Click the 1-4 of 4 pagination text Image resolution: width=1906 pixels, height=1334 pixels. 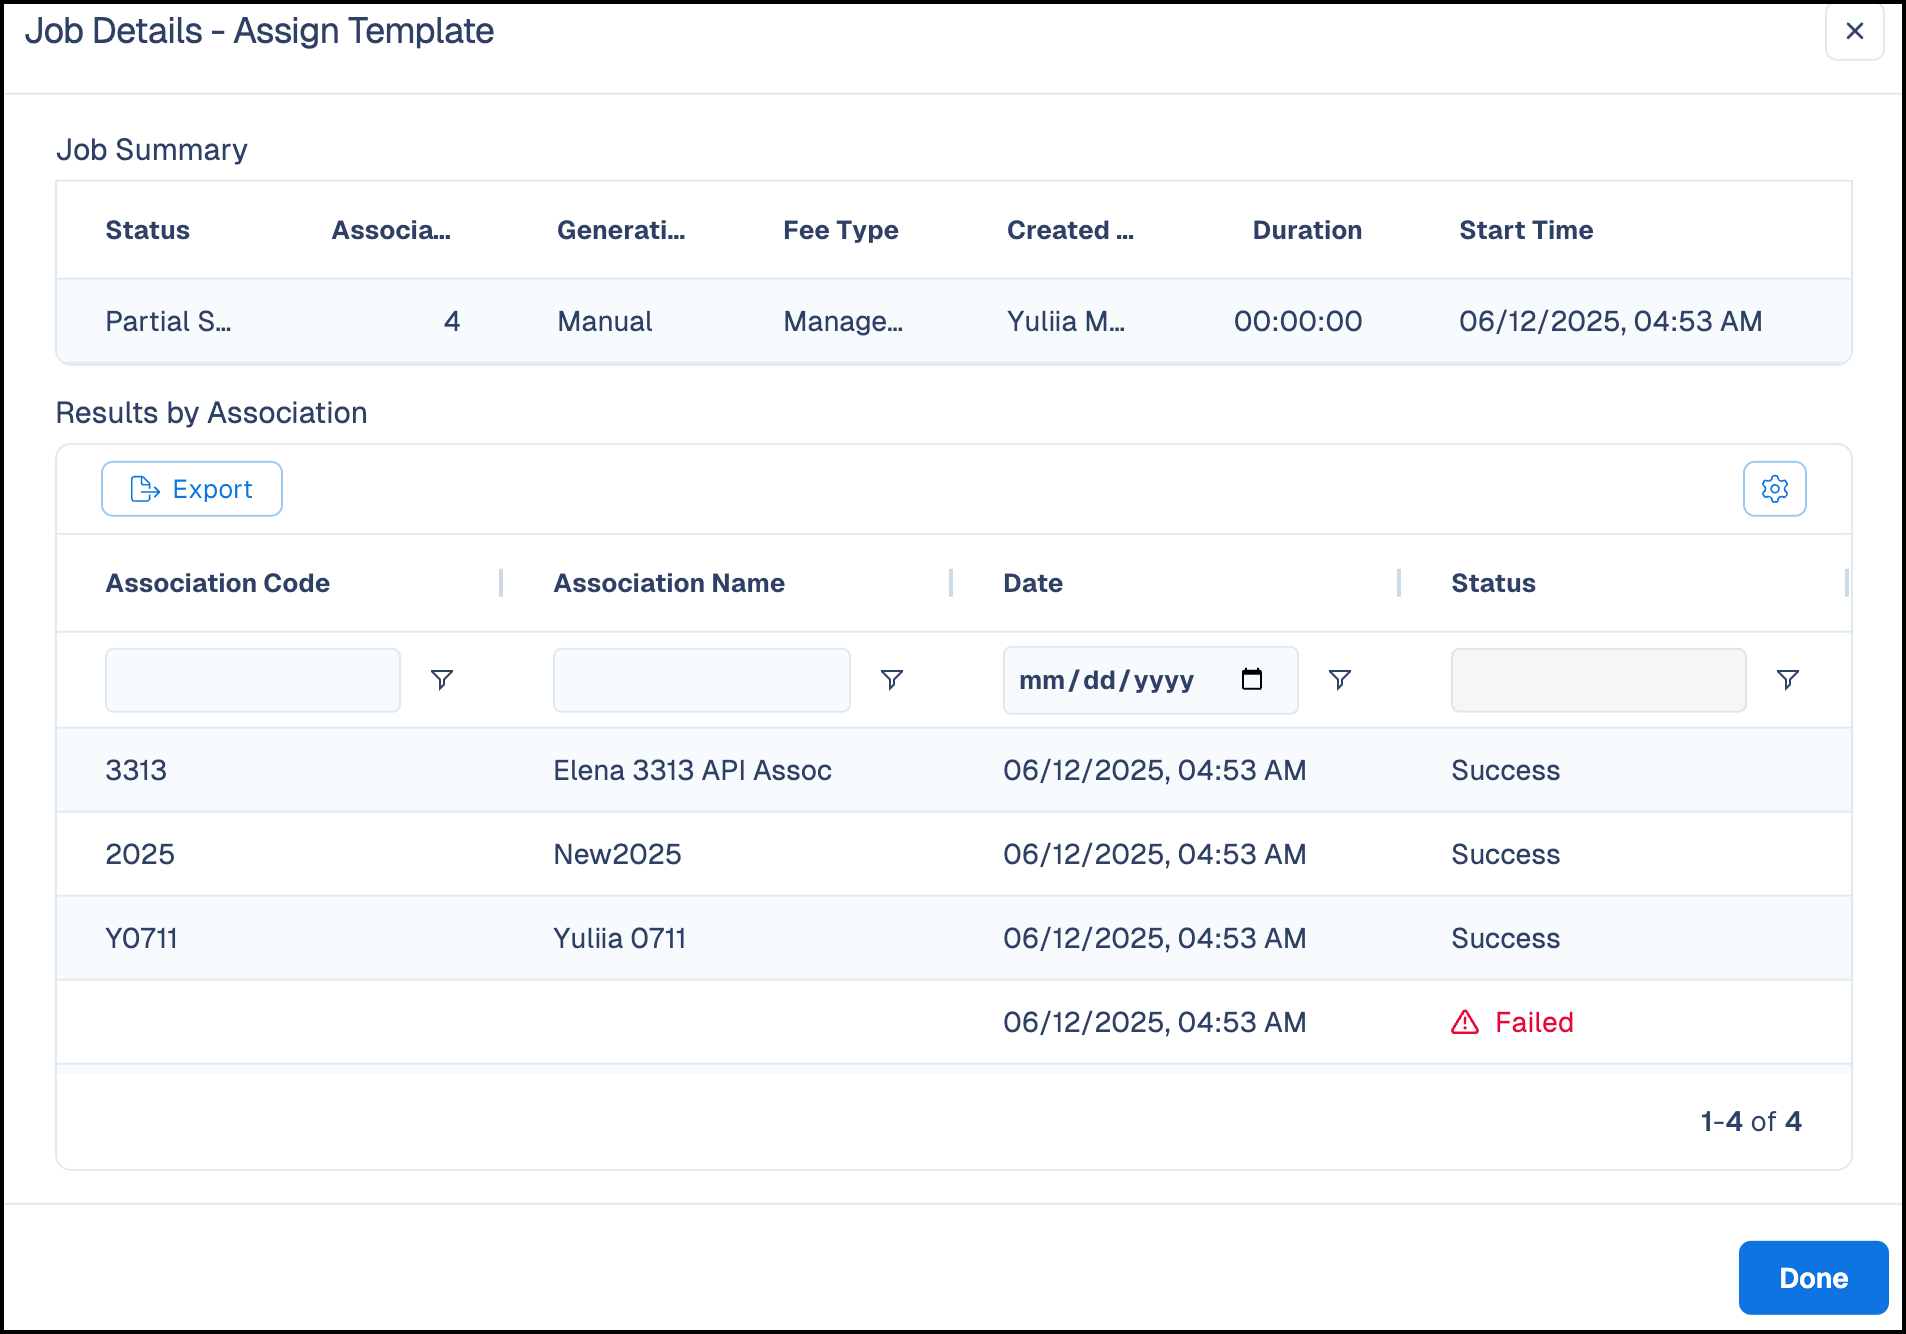tap(1751, 1121)
